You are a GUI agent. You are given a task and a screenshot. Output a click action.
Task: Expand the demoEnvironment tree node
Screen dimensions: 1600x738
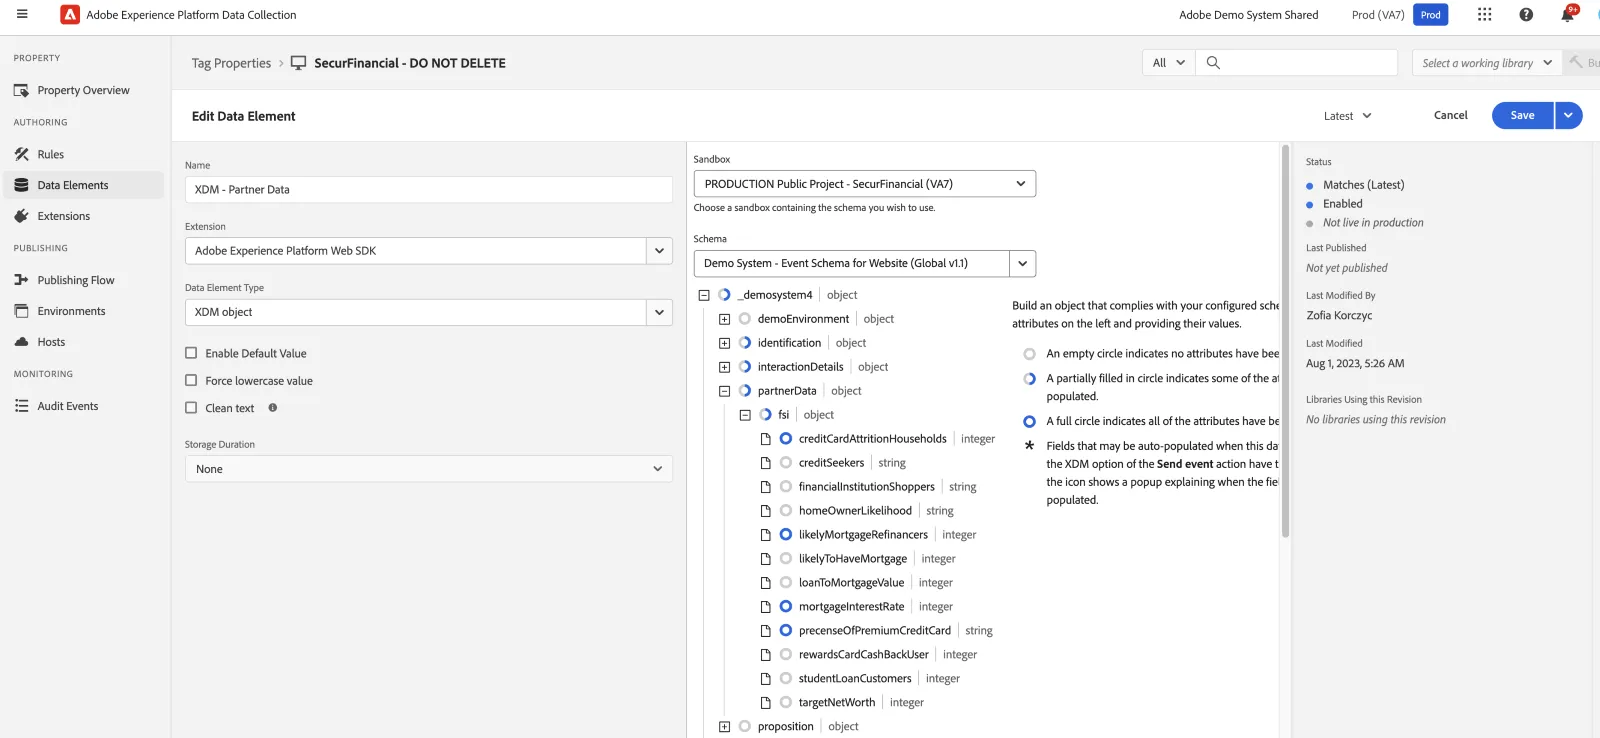pyautogui.click(x=724, y=319)
